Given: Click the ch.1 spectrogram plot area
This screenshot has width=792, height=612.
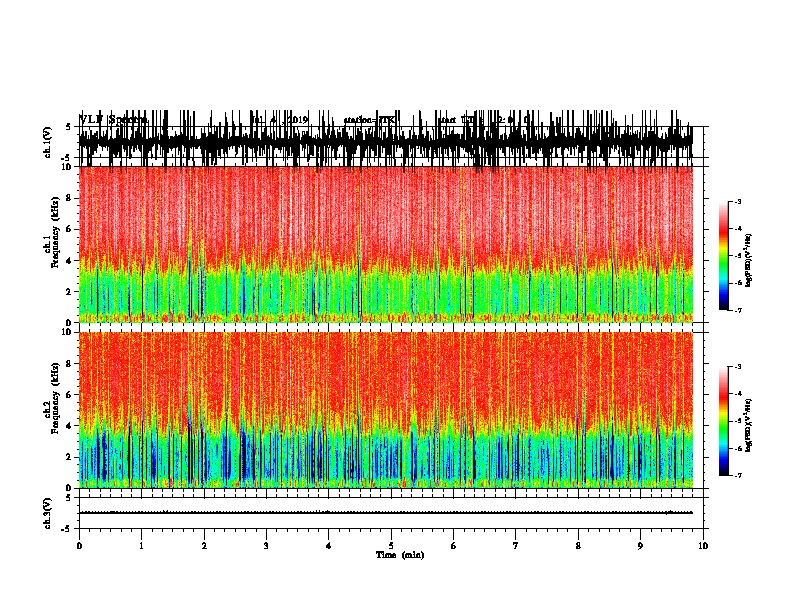Looking at the screenshot, I should (386, 244).
